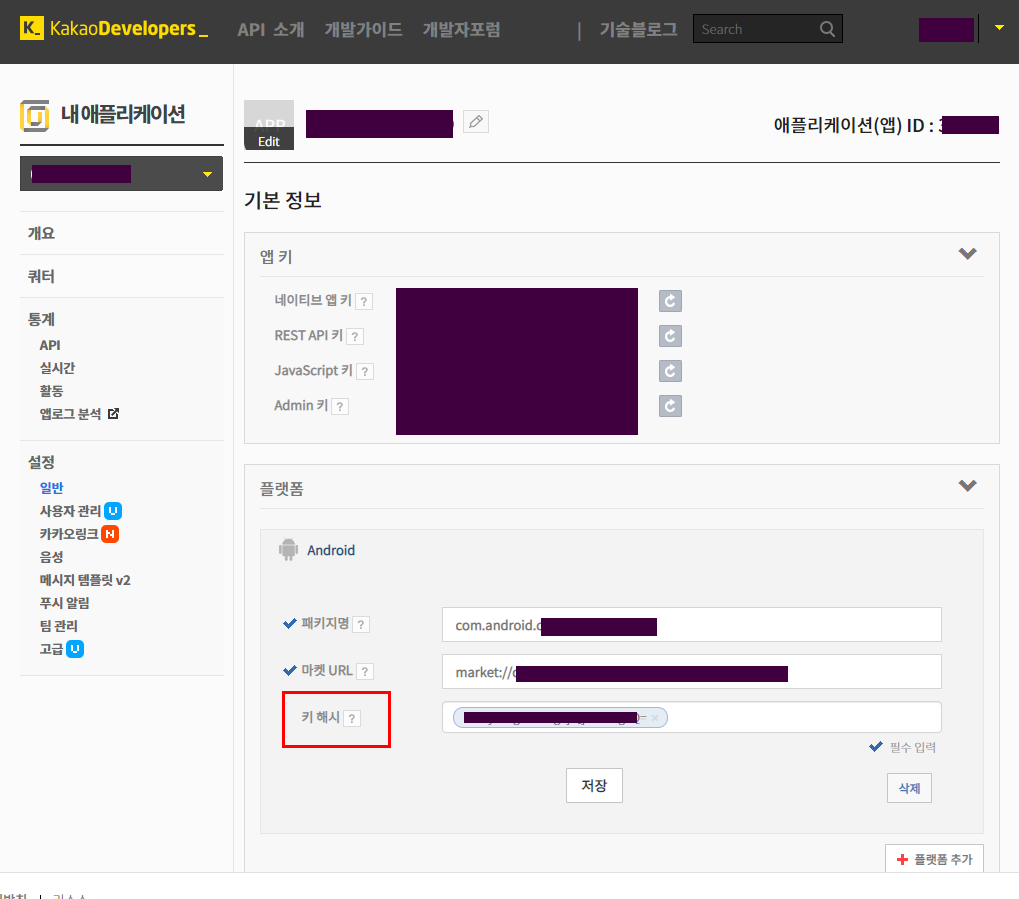Click the N badge next to 카카오링크
1019x899 pixels.
click(x=110, y=534)
